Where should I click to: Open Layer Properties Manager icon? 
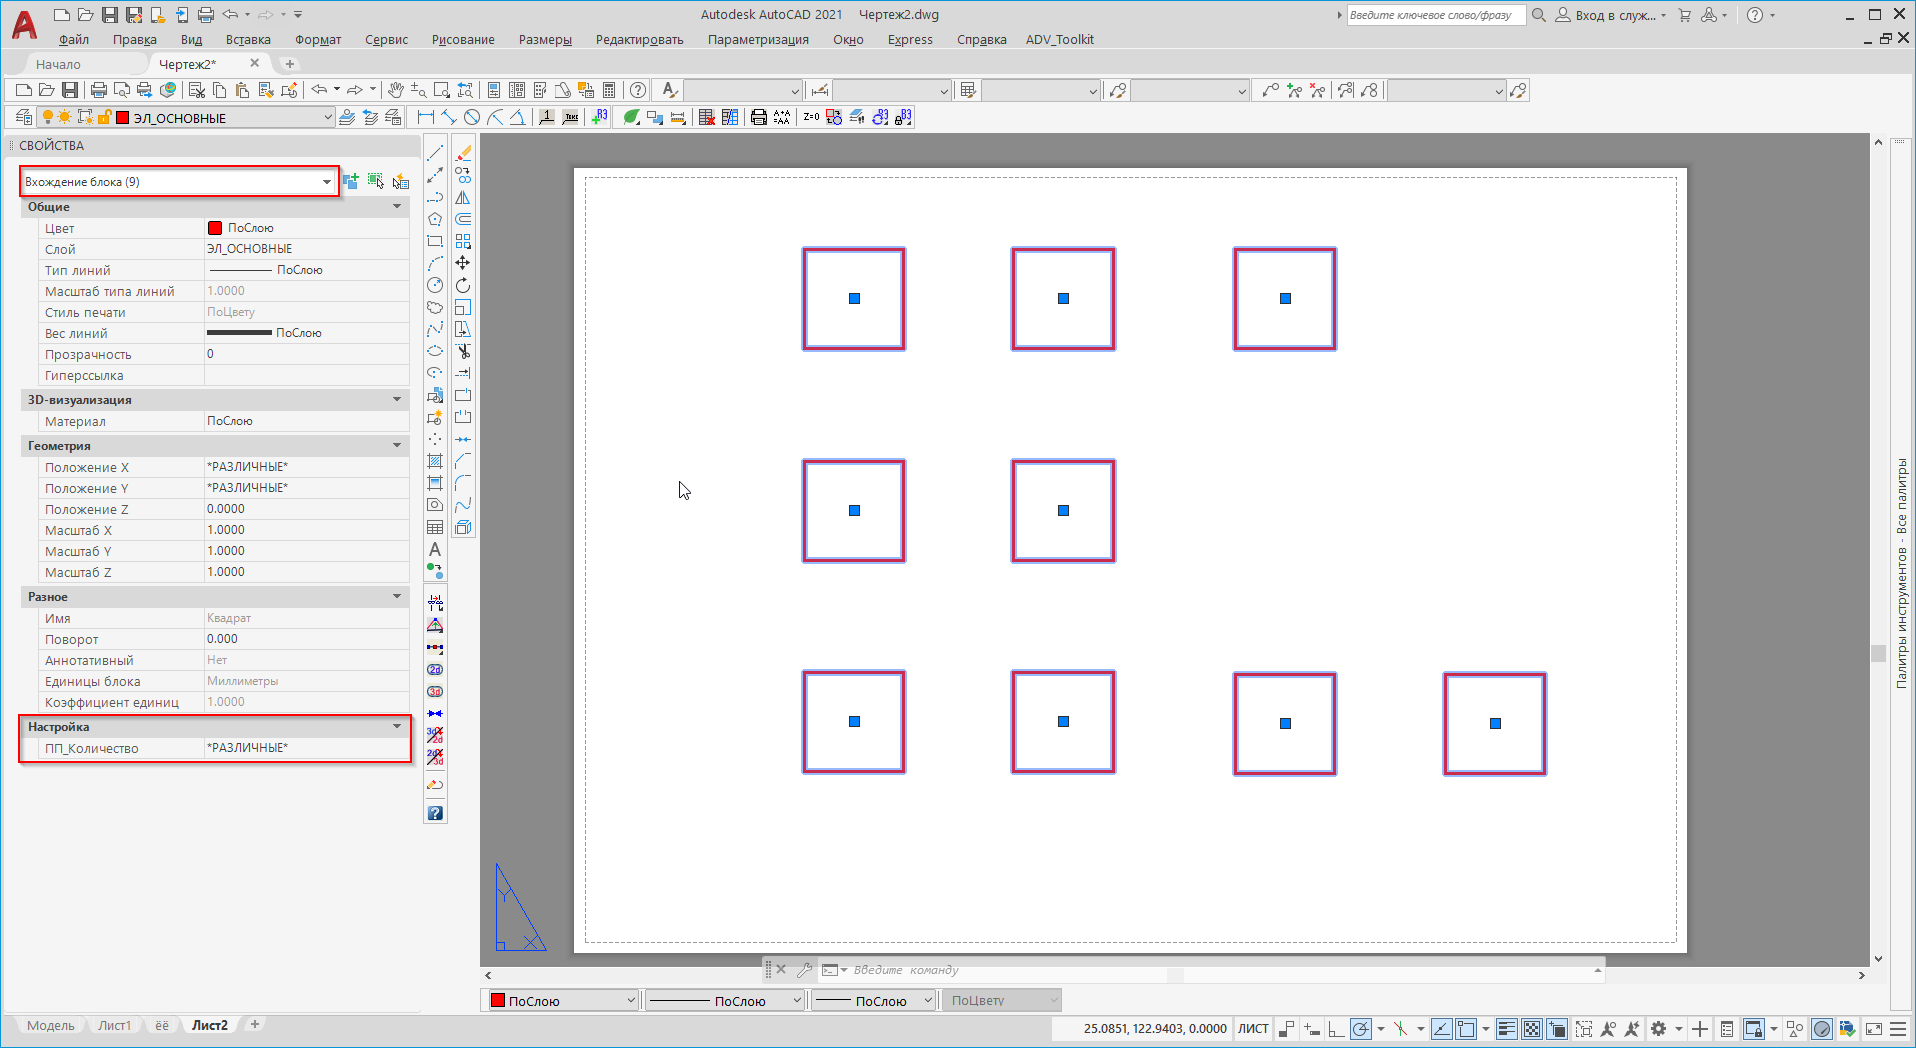(24, 117)
